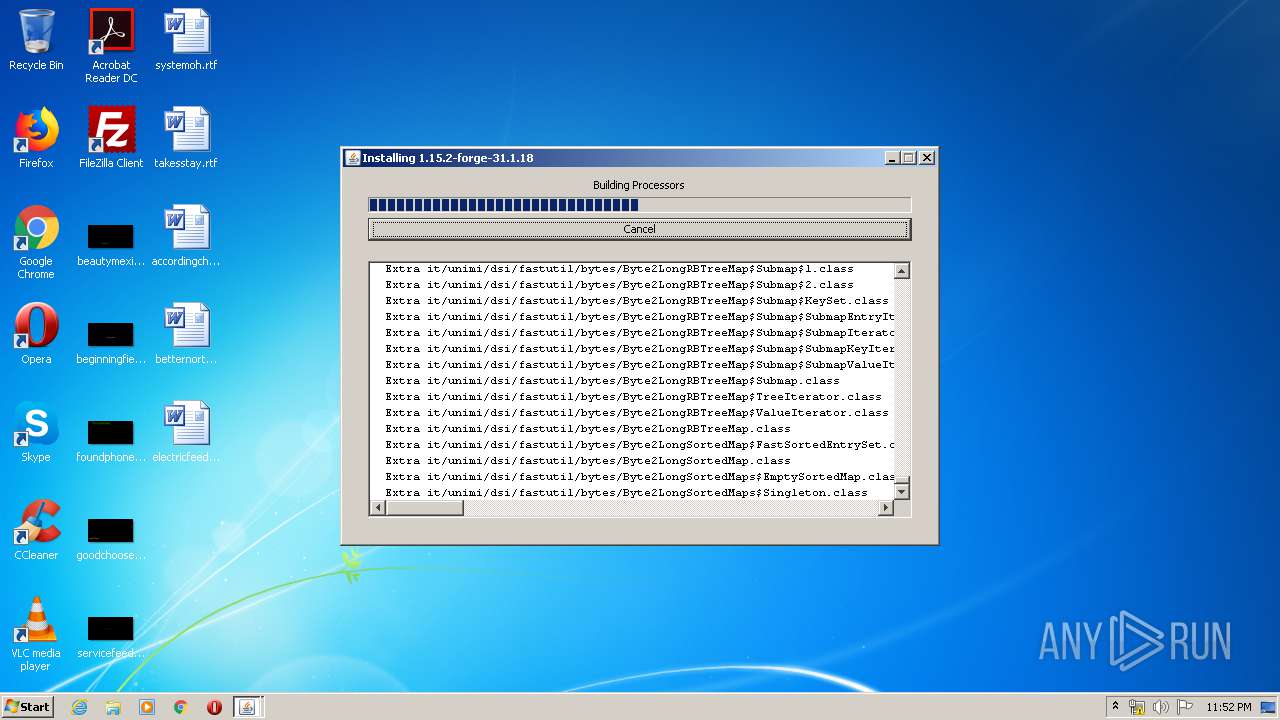Launch CCleaner desktop shortcut
The height and width of the screenshot is (720, 1280).
tap(36, 530)
